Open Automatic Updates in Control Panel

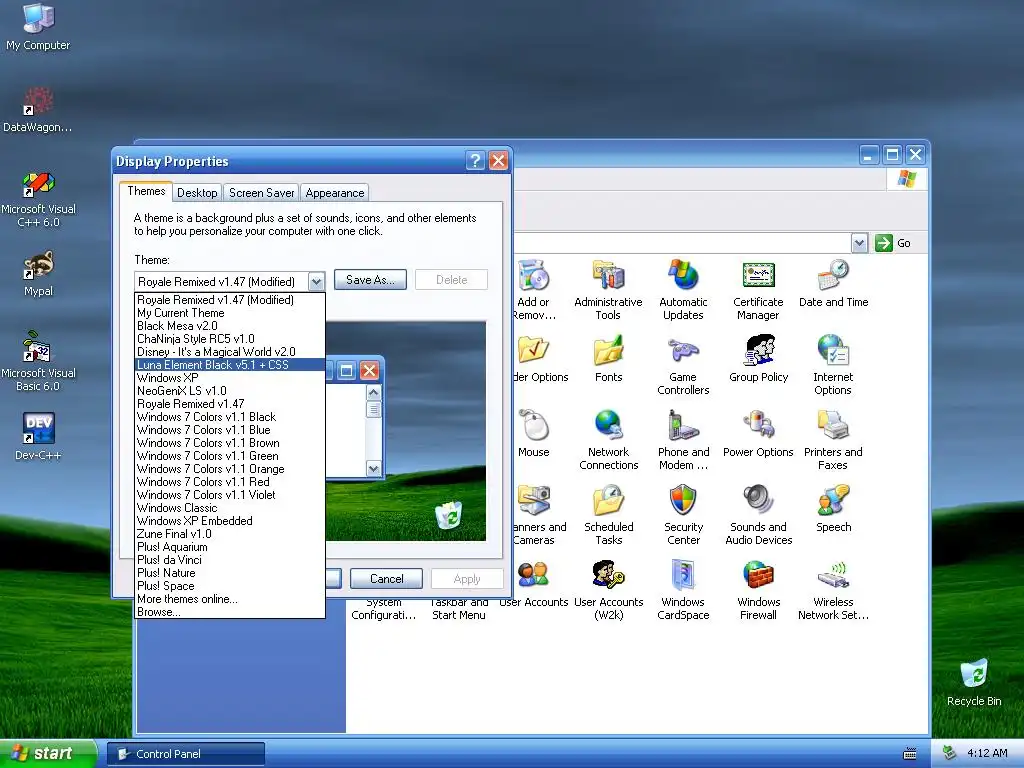coord(683,290)
